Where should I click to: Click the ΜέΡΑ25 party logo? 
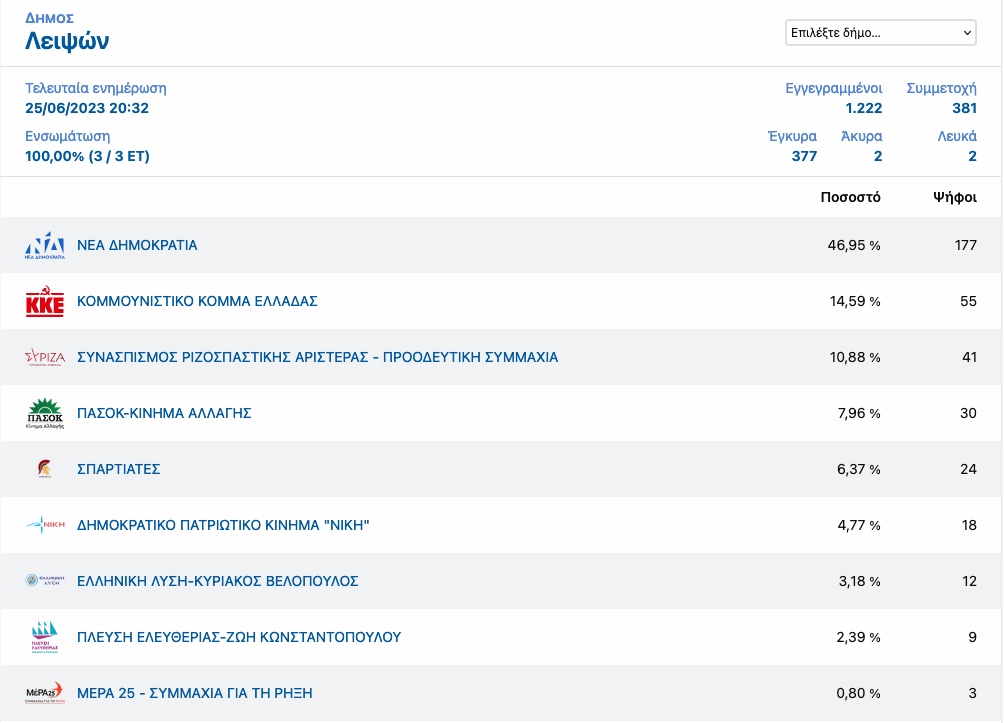(45, 693)
